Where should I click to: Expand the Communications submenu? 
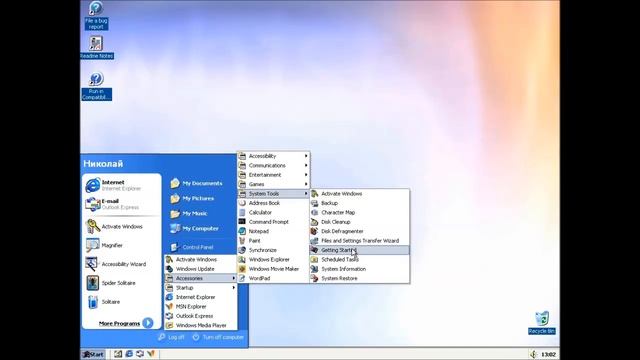click(x=273, y=165)
